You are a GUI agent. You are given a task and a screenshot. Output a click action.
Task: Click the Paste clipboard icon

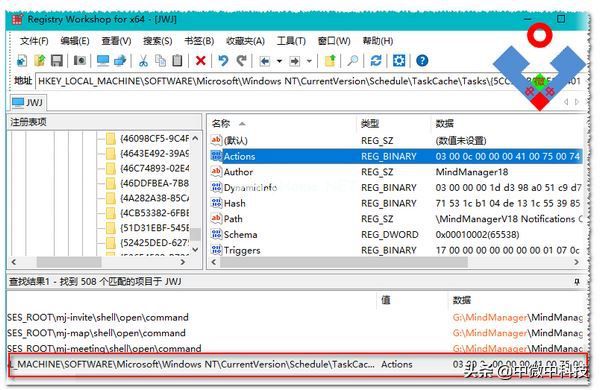tap(177, 60)
